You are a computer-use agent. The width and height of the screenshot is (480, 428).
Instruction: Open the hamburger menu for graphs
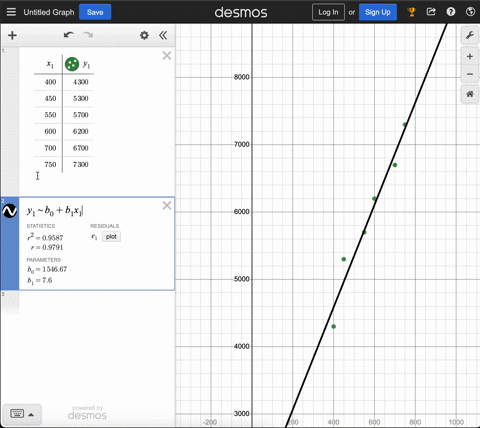click(x=11, y=12)
